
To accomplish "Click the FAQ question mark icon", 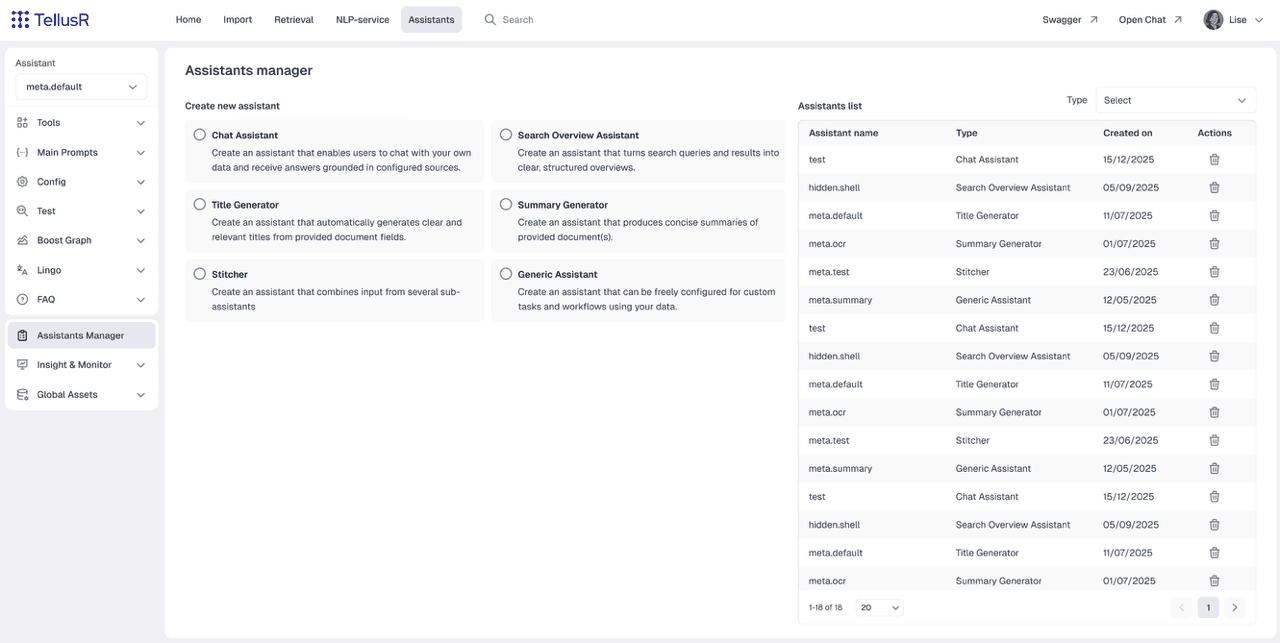I will 22,300.
